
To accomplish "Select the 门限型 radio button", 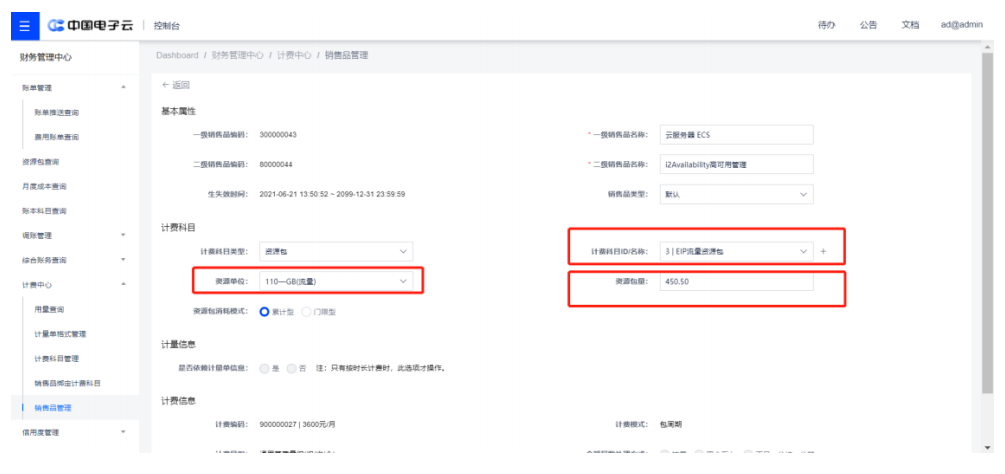I will click(x=306, y=312).
